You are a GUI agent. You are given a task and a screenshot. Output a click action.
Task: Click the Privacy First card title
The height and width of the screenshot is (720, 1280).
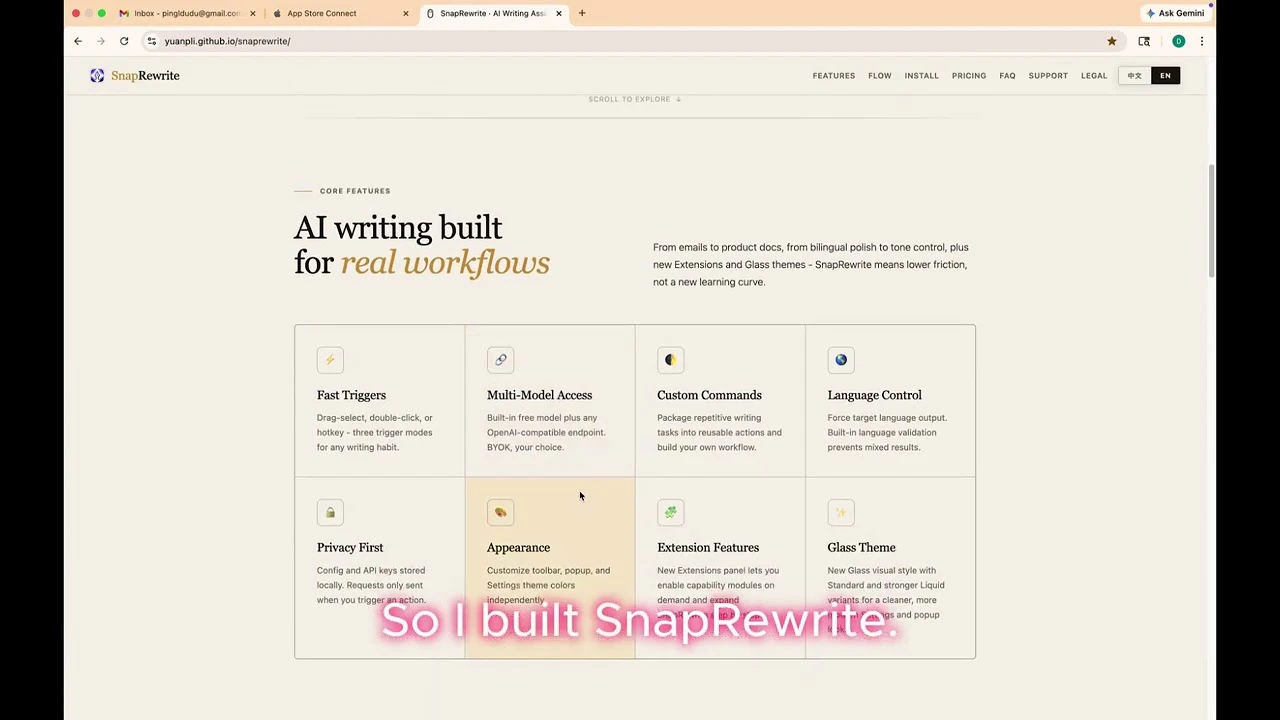point(350,548)
